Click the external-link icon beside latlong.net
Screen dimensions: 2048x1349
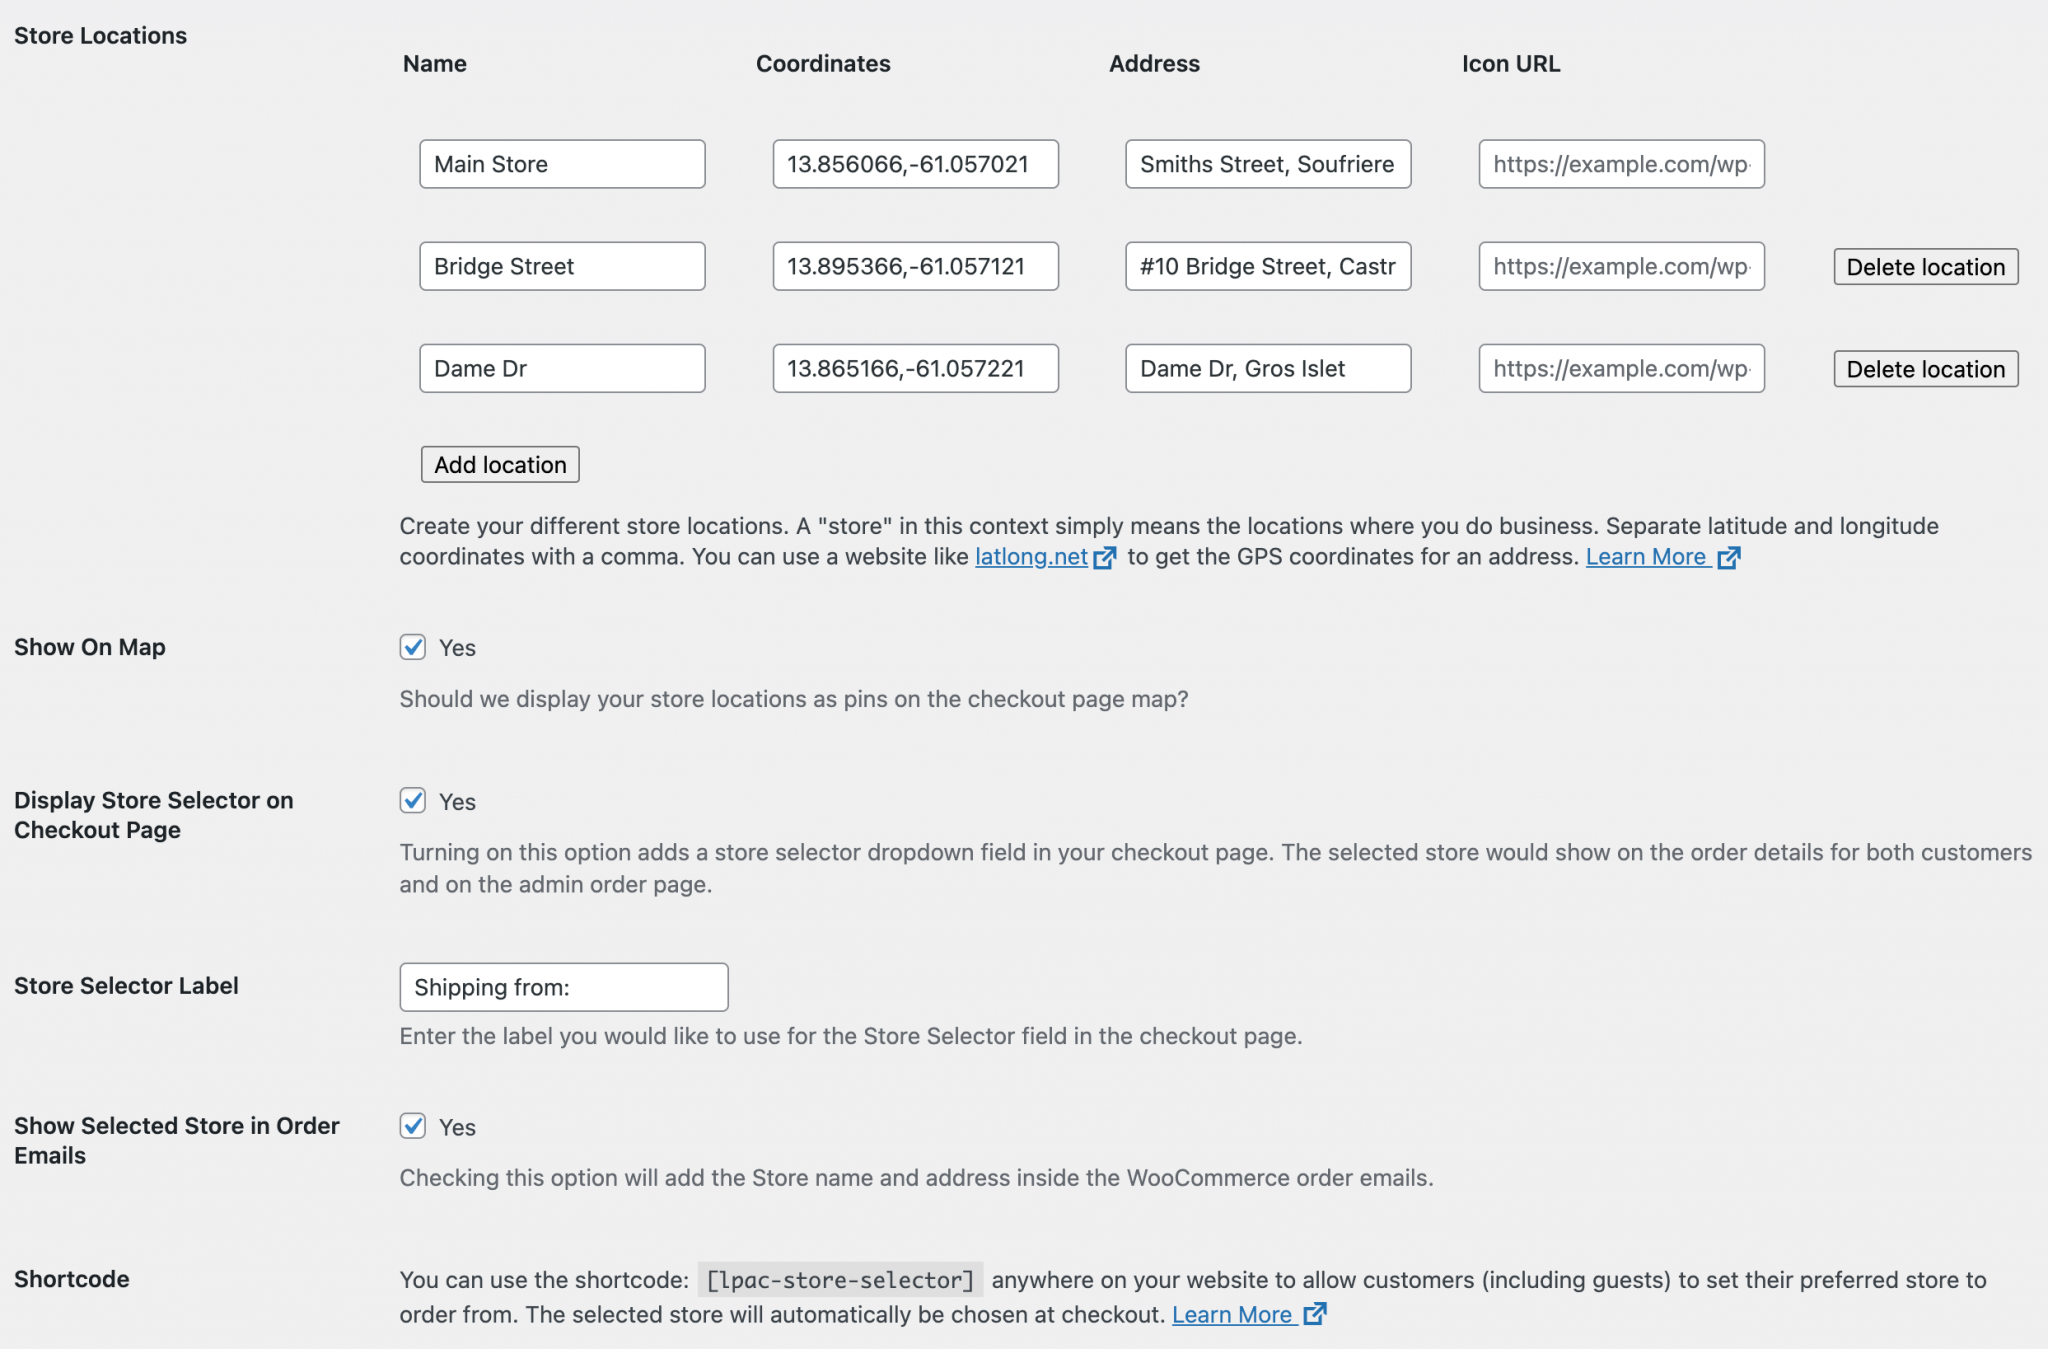1104,557
